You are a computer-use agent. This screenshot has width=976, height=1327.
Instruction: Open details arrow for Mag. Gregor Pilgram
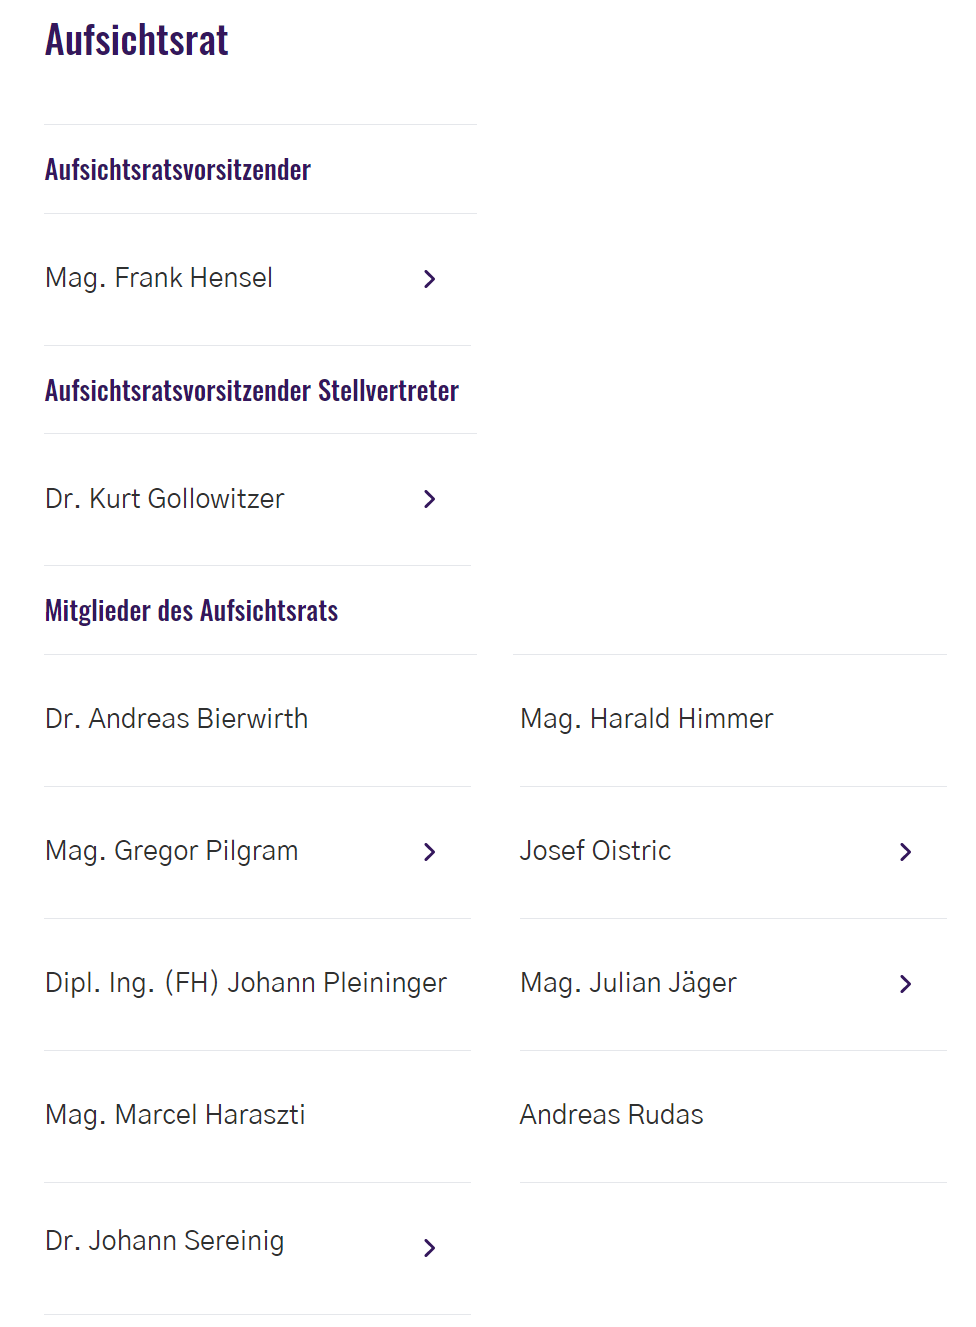point(430,852)
